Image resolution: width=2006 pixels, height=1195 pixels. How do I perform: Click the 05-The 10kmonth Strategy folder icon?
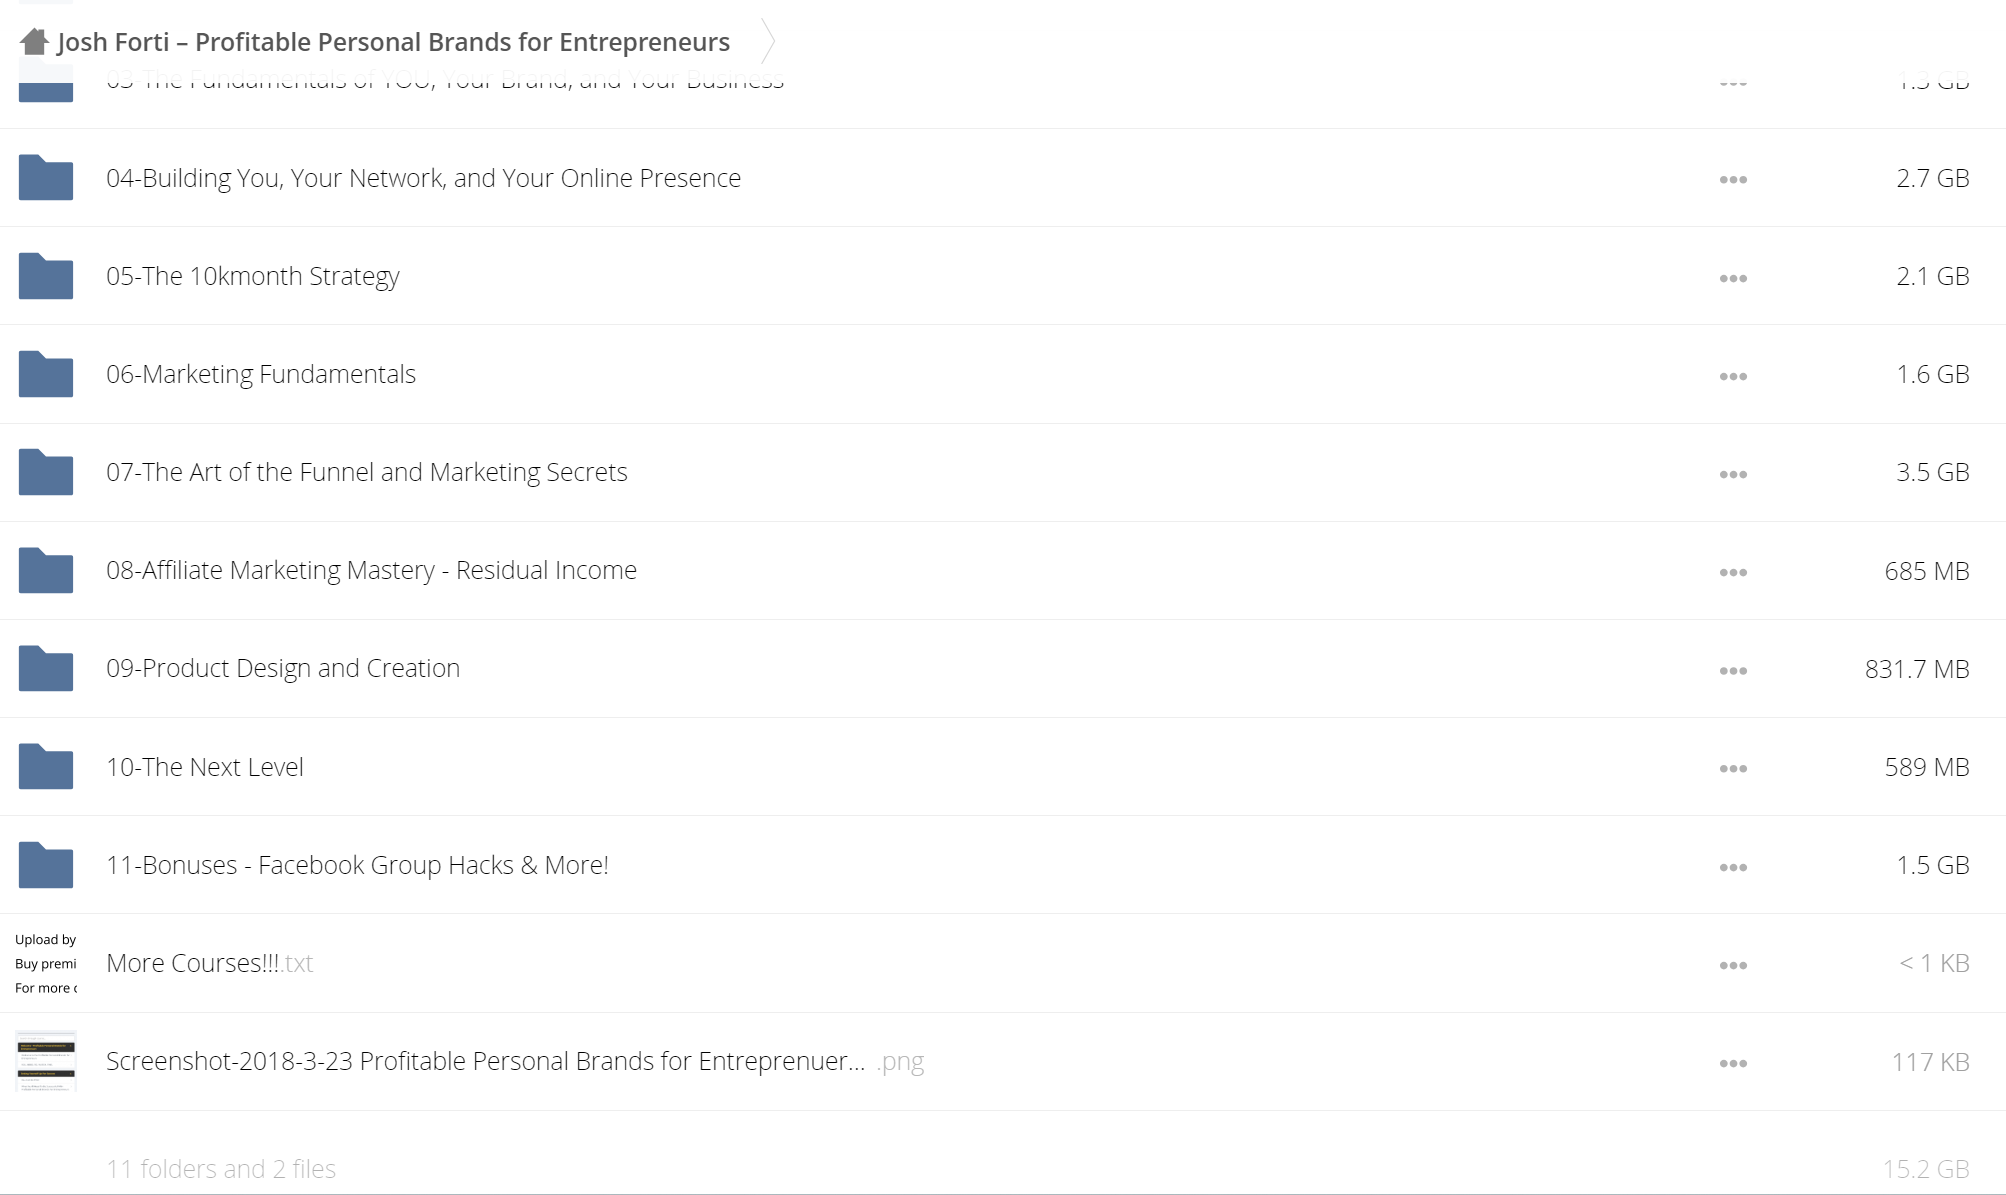[x=46, y=276]
